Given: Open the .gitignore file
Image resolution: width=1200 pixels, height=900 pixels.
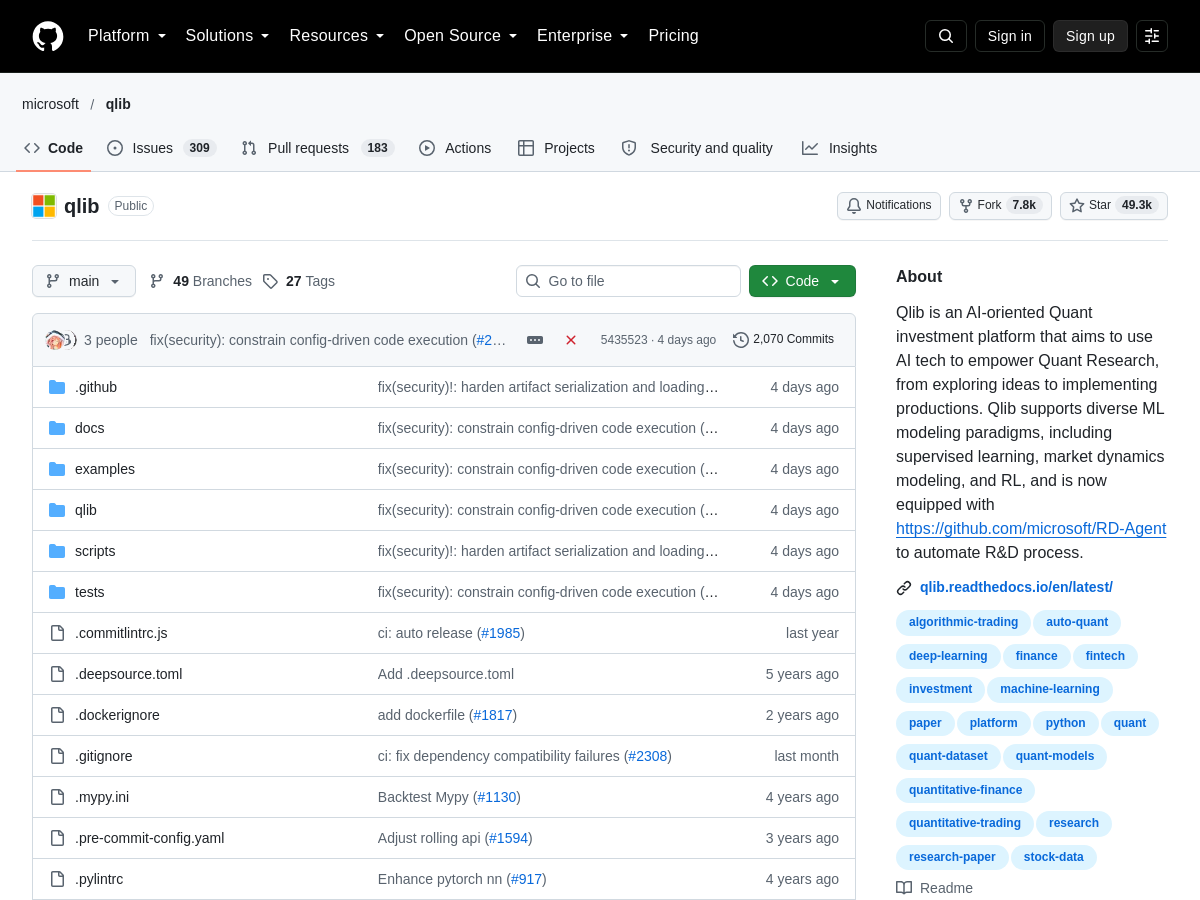Looking at the screenshot, I should (x=104, y=756).
